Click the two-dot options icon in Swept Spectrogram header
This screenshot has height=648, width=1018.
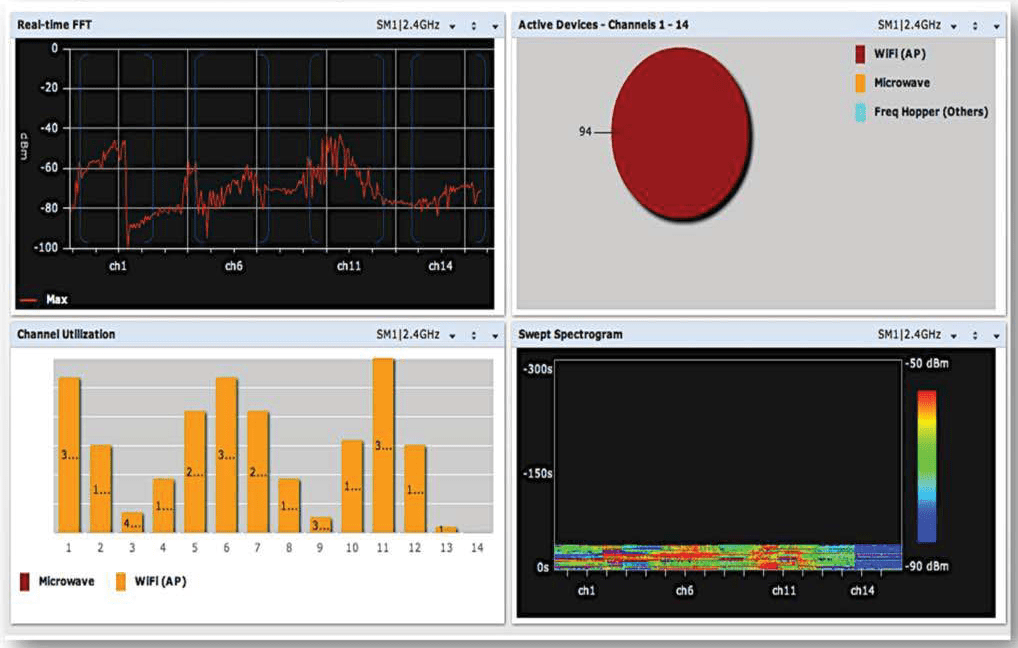click(x=975, y=335)
